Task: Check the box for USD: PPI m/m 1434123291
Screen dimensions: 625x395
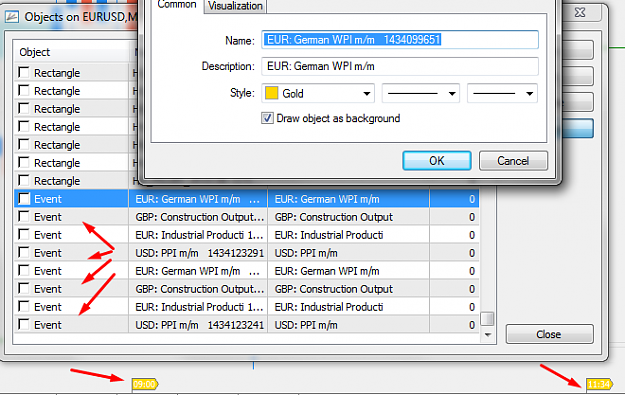Action: (24, 252)
